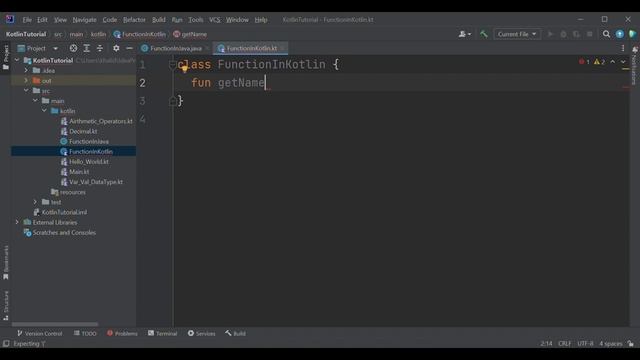The image size is (640, 360).
Task: Select FunctionInJava in project tree
Action: pyautogui.click(x=84, y=142)
